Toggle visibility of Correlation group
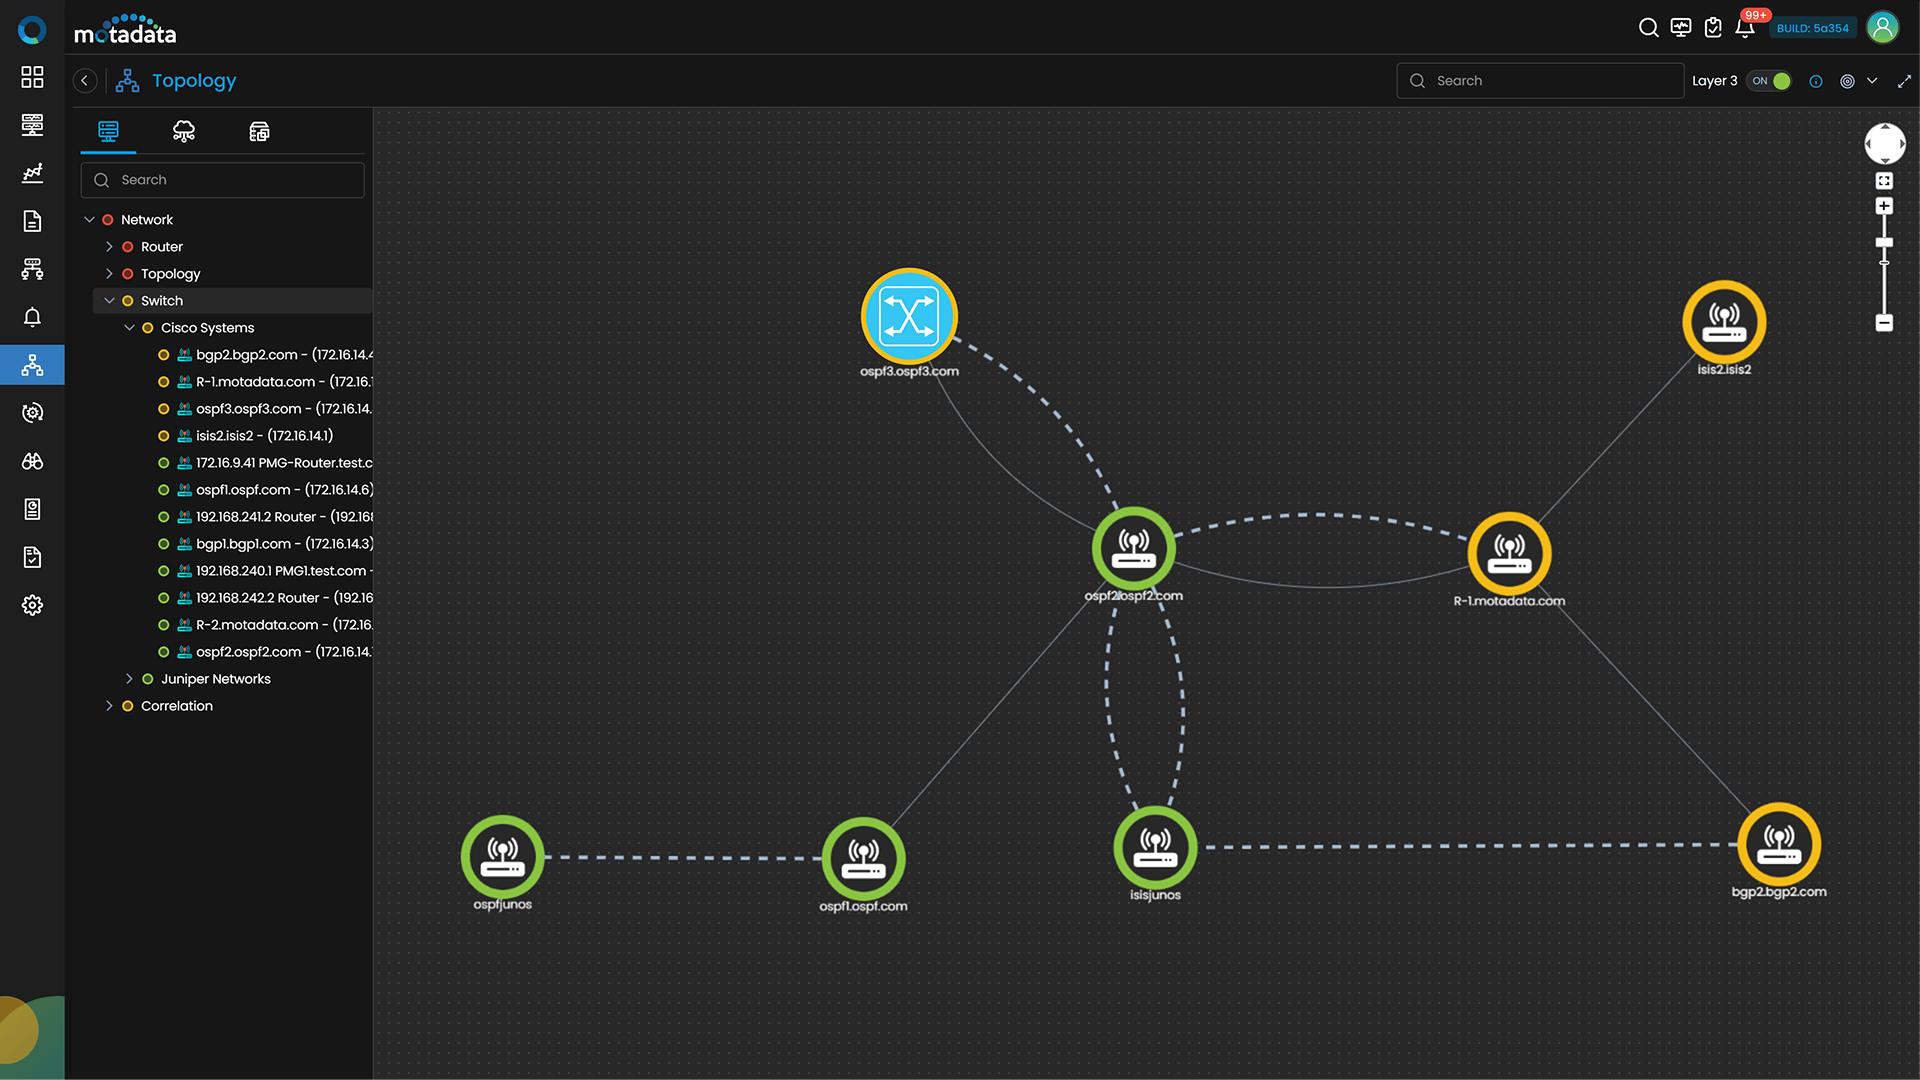Screen dimensions: 1920x1080 (111, 705)
